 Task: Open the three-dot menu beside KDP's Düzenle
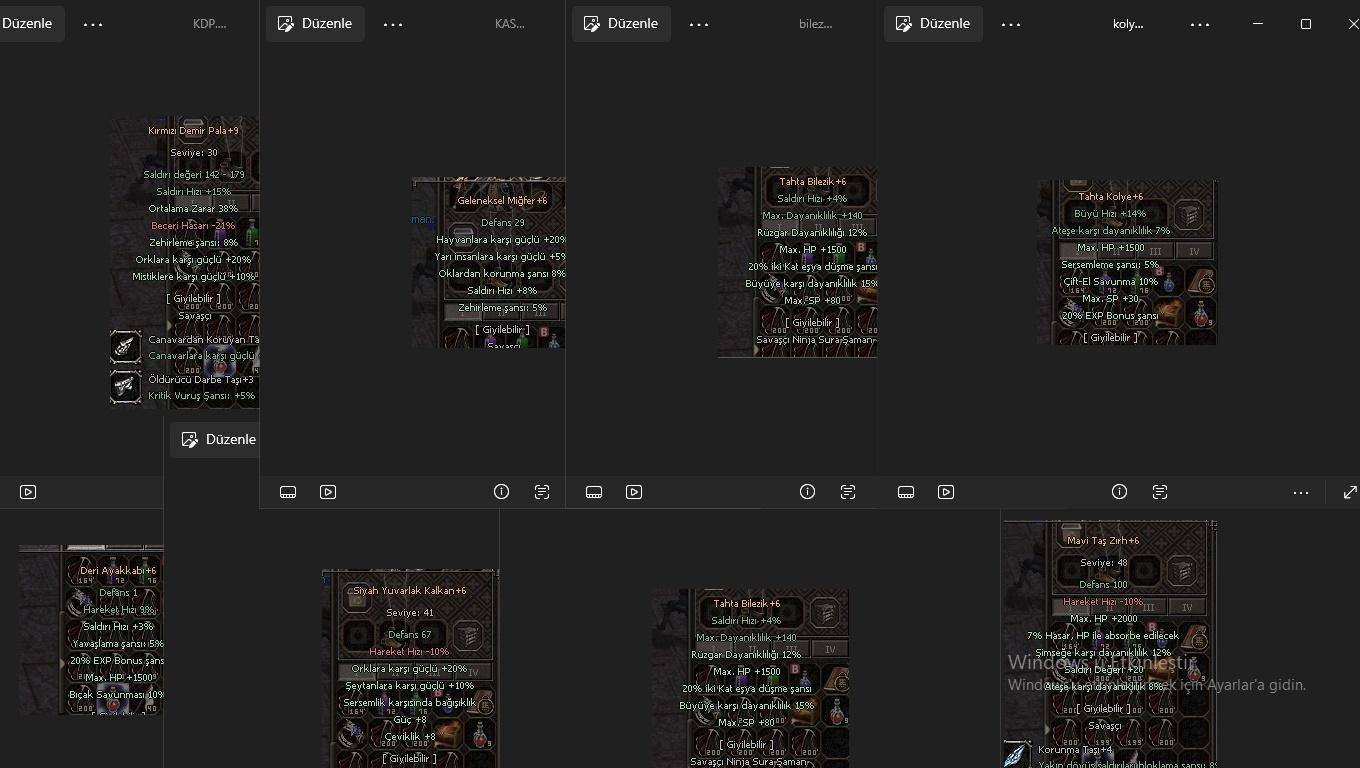tap(93, 24)
